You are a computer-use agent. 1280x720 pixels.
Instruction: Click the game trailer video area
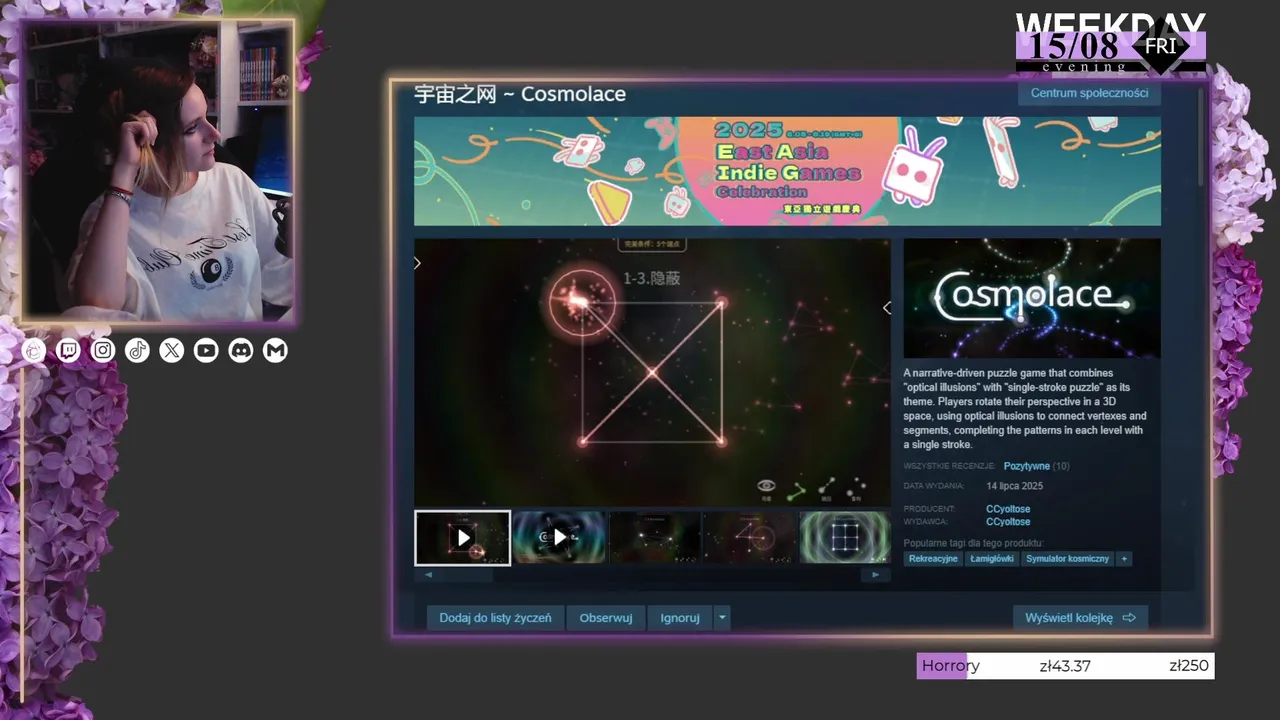(x=652, y=372)
